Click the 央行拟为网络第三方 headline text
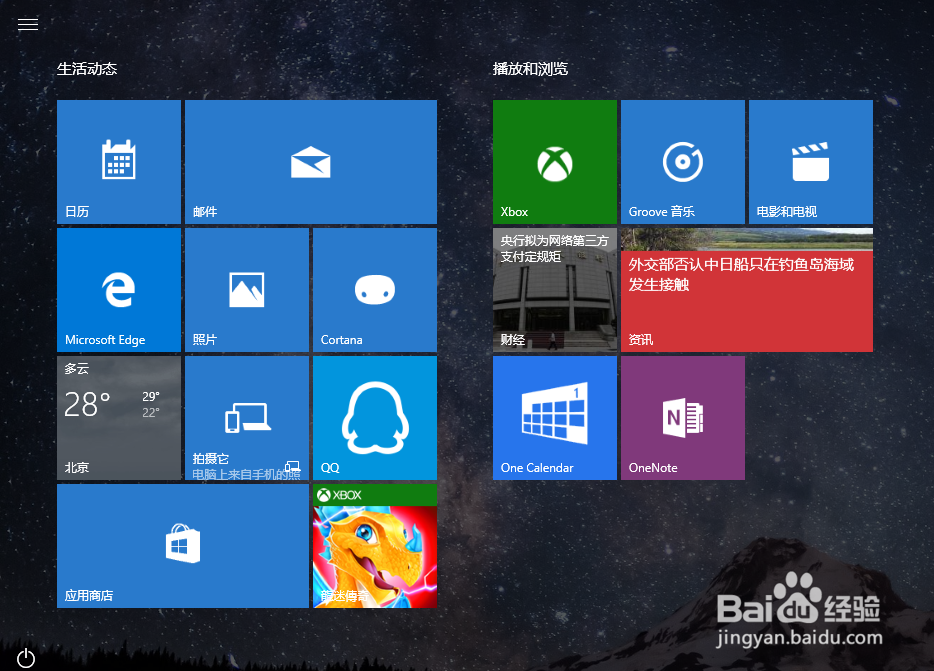The image size is (934, 671). click(554, 248)
